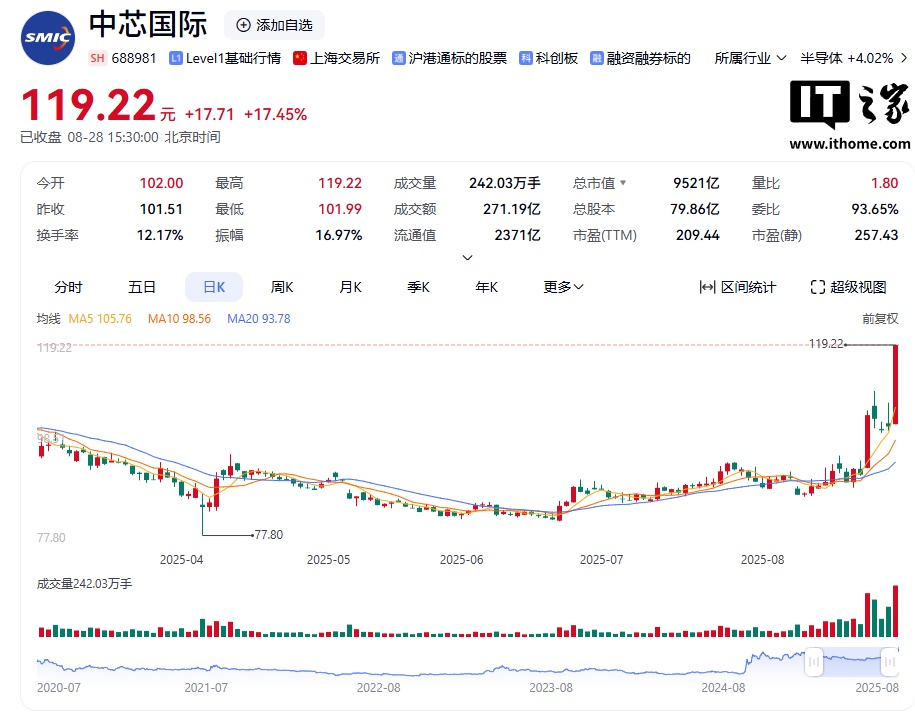
Task: Expand the 所属行业 dropdown arrow
Action: pyautogui.click(x=781, y=58)
